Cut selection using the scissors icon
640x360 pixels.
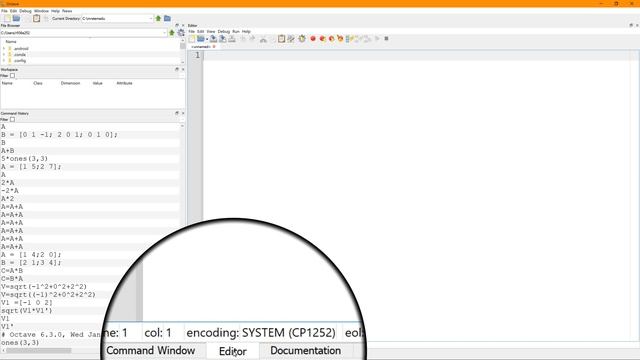[263, 39]
